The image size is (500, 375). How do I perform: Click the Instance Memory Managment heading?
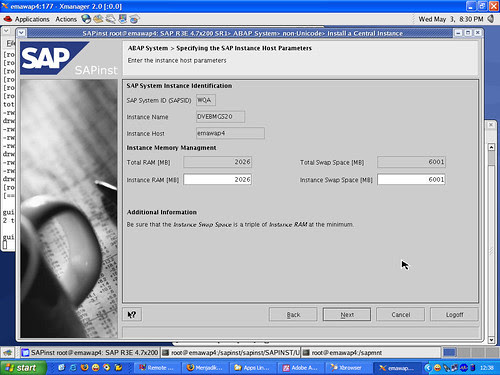pyautogui.click(x=171, y=148)
